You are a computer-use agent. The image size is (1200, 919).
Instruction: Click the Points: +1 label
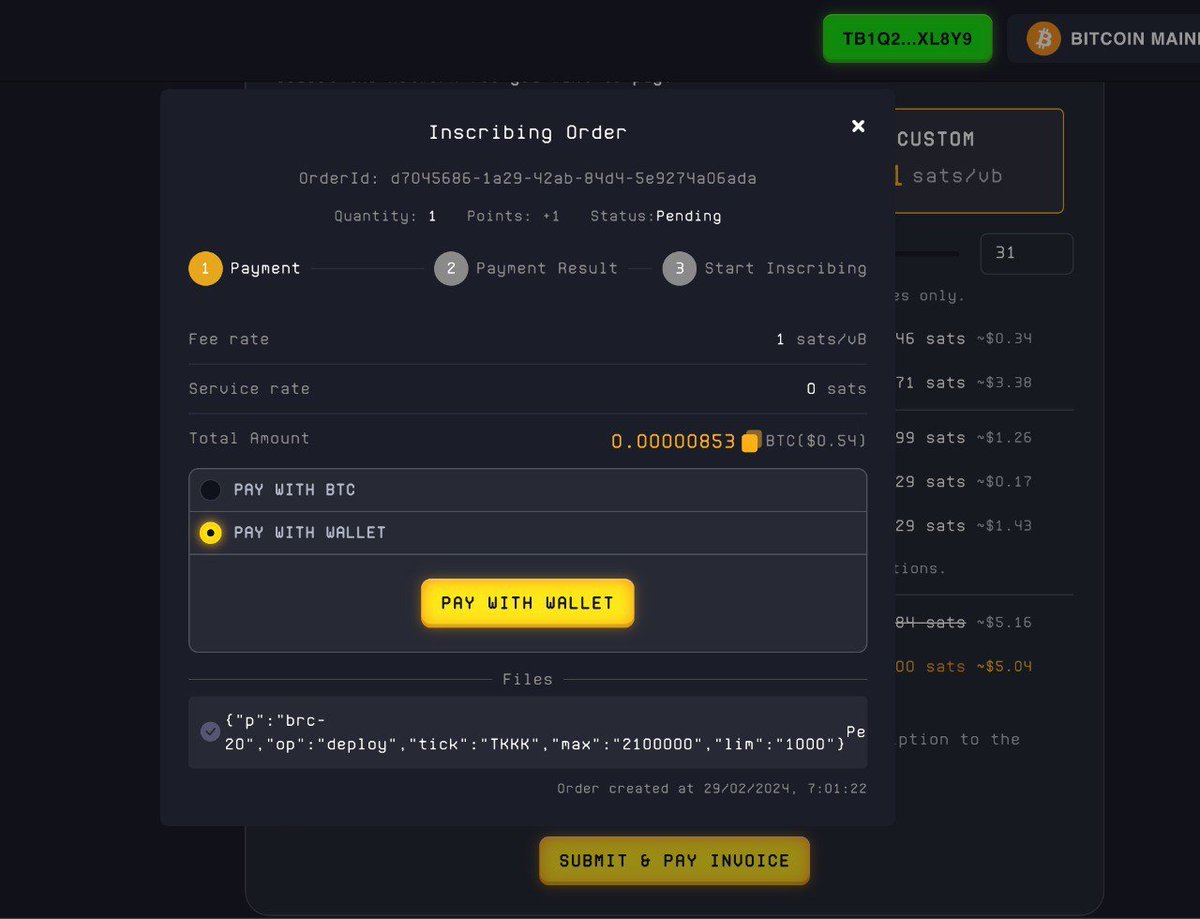514,216
